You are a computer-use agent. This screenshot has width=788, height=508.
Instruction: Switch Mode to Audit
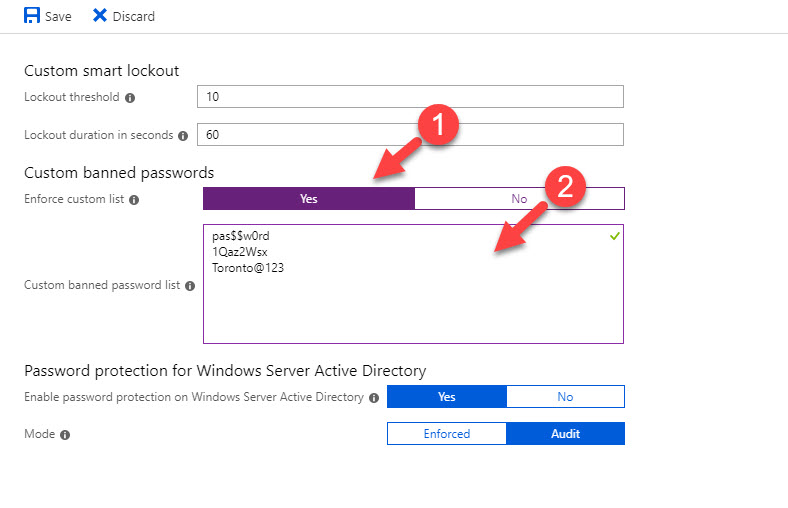tap(565, 434)
